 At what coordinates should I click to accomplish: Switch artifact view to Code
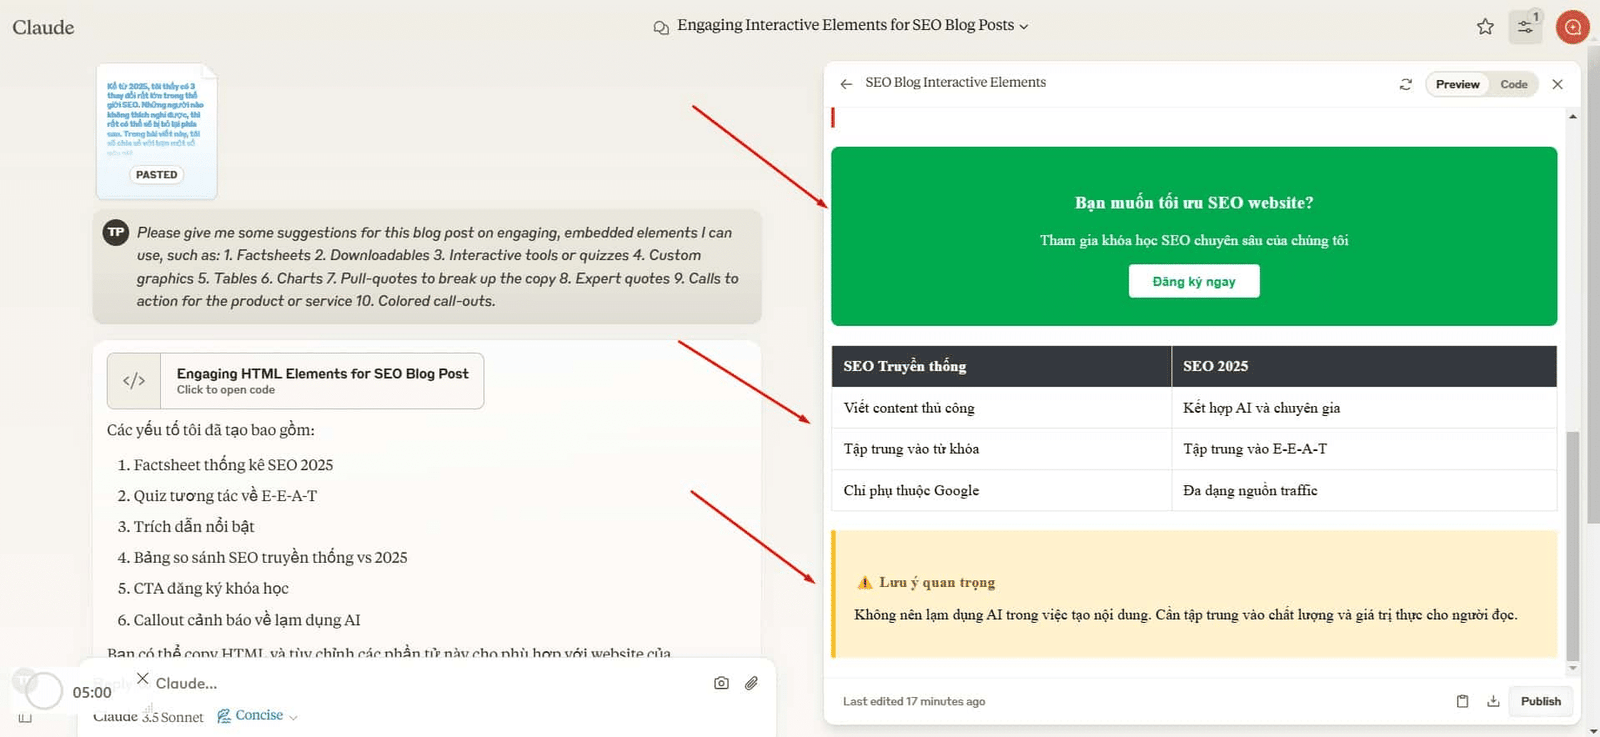[1513, 85]
